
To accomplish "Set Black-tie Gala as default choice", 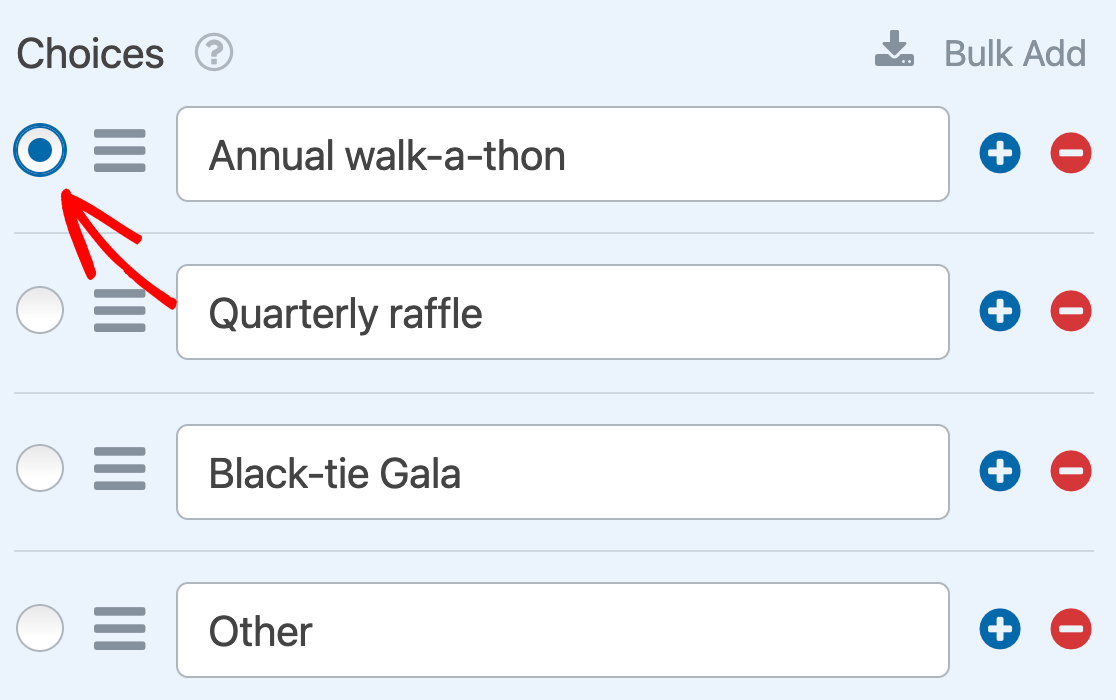I will (40, 468).
